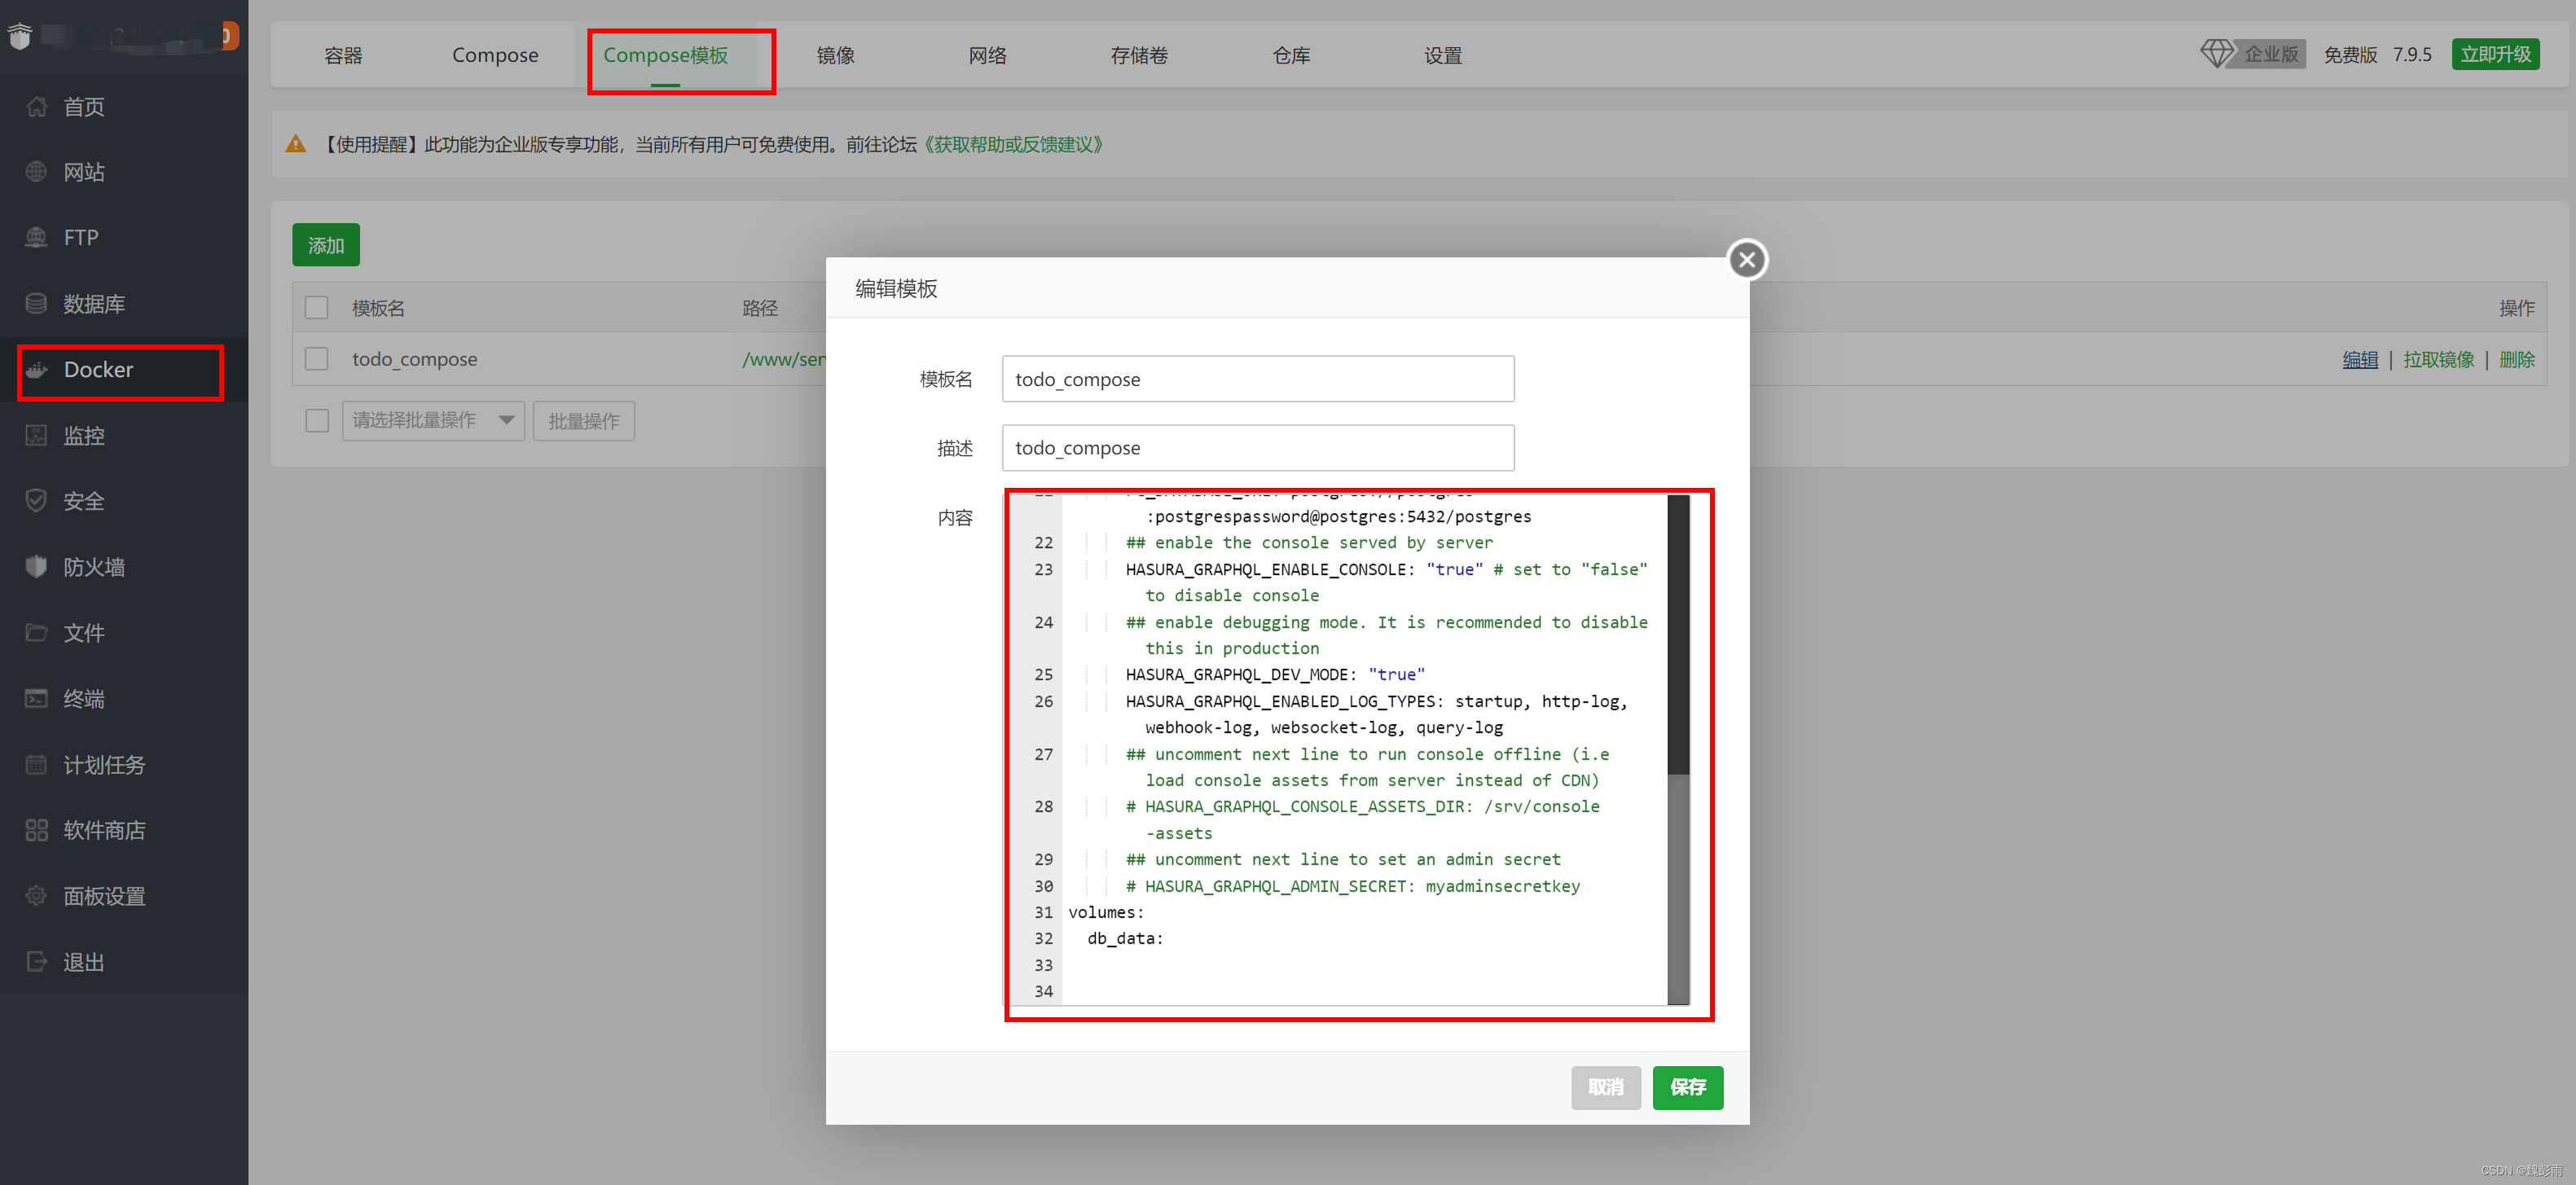Click the 监控 monitor icon
Viewport: 2576px width, 1185px height.
click(x=36, y=436)
